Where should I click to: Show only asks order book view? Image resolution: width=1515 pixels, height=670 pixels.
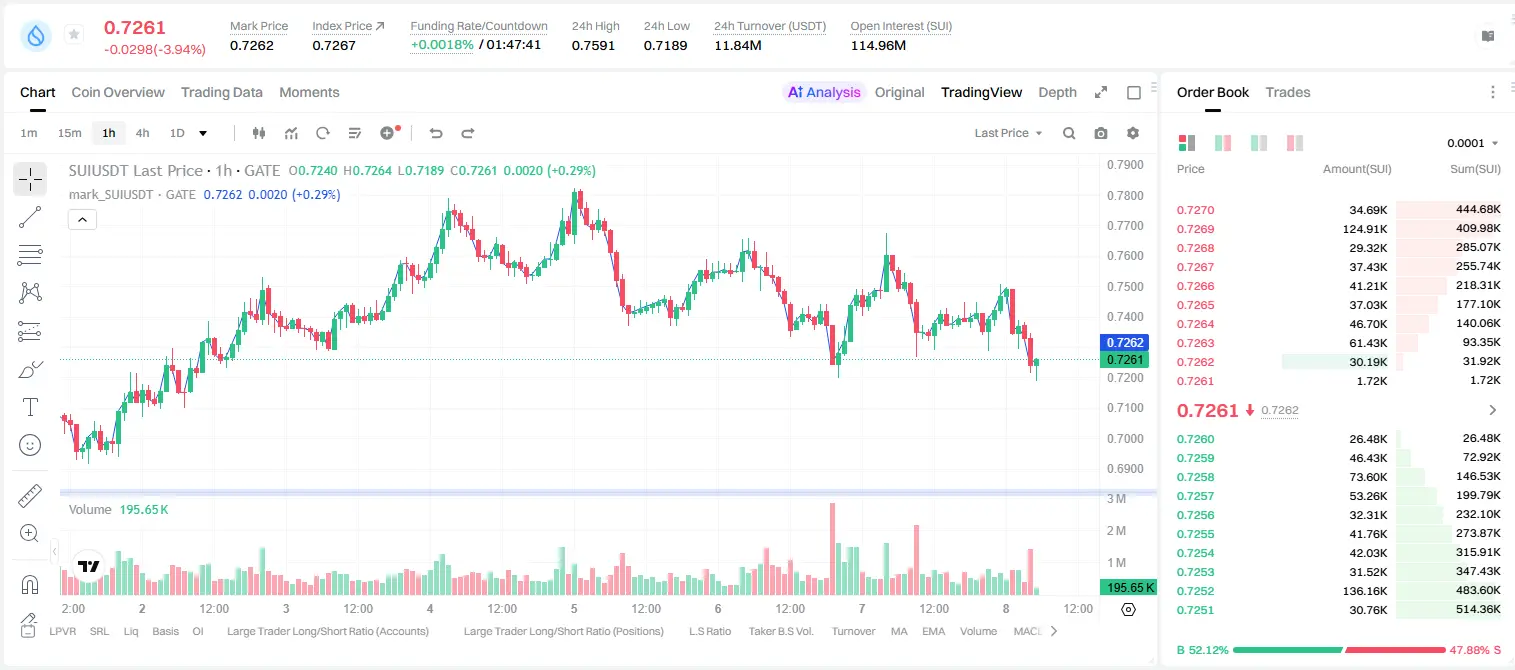pyautogui.click(x=1295, y=143)
